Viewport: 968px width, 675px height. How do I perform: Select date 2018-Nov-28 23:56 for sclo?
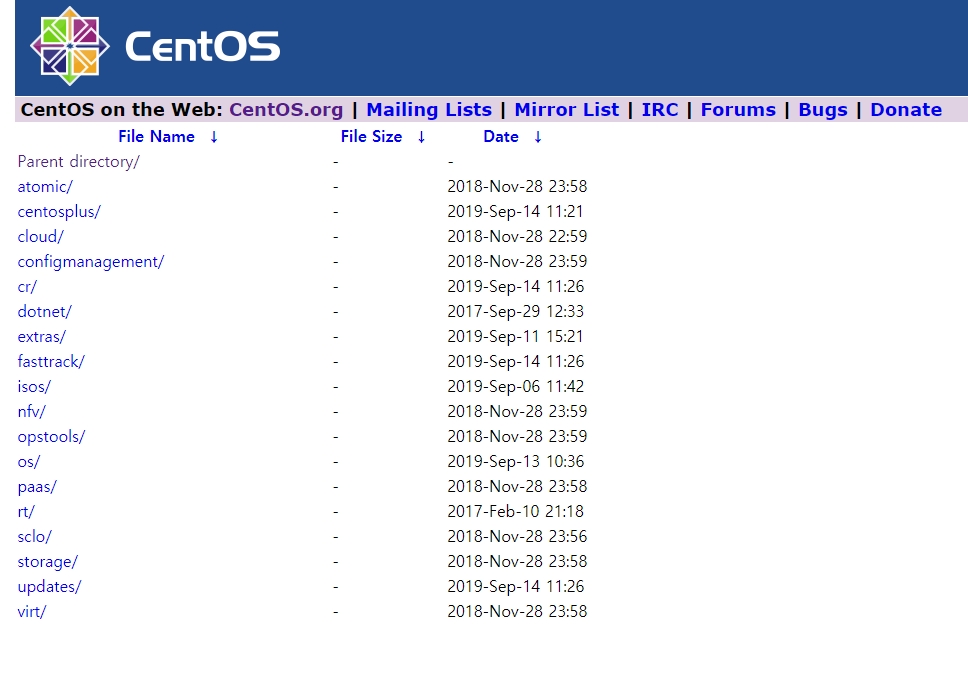click(x=517, y=537)
